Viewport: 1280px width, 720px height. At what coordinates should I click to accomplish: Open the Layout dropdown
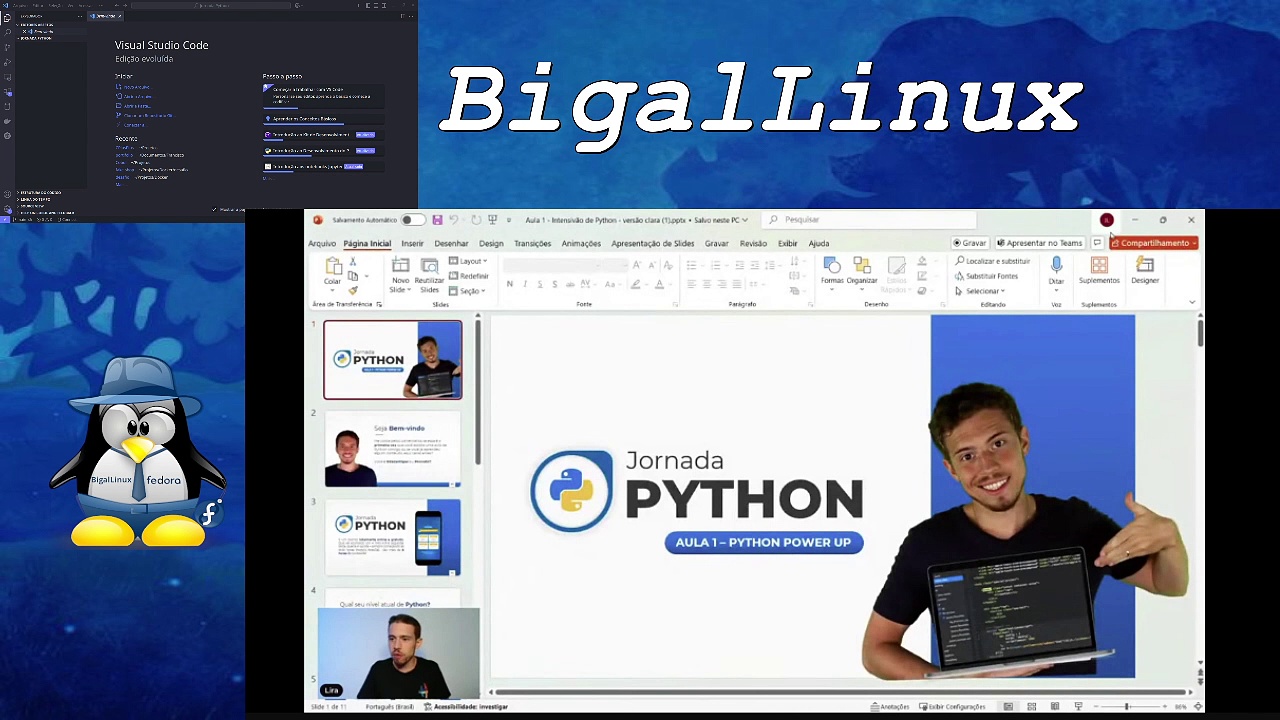(468, 261)
